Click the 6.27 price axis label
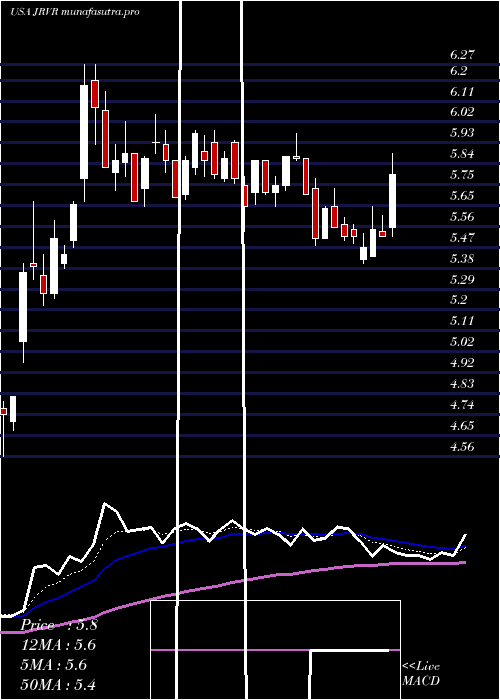The width and height of the screenshot is (500, 700). (x=462, y=55)
